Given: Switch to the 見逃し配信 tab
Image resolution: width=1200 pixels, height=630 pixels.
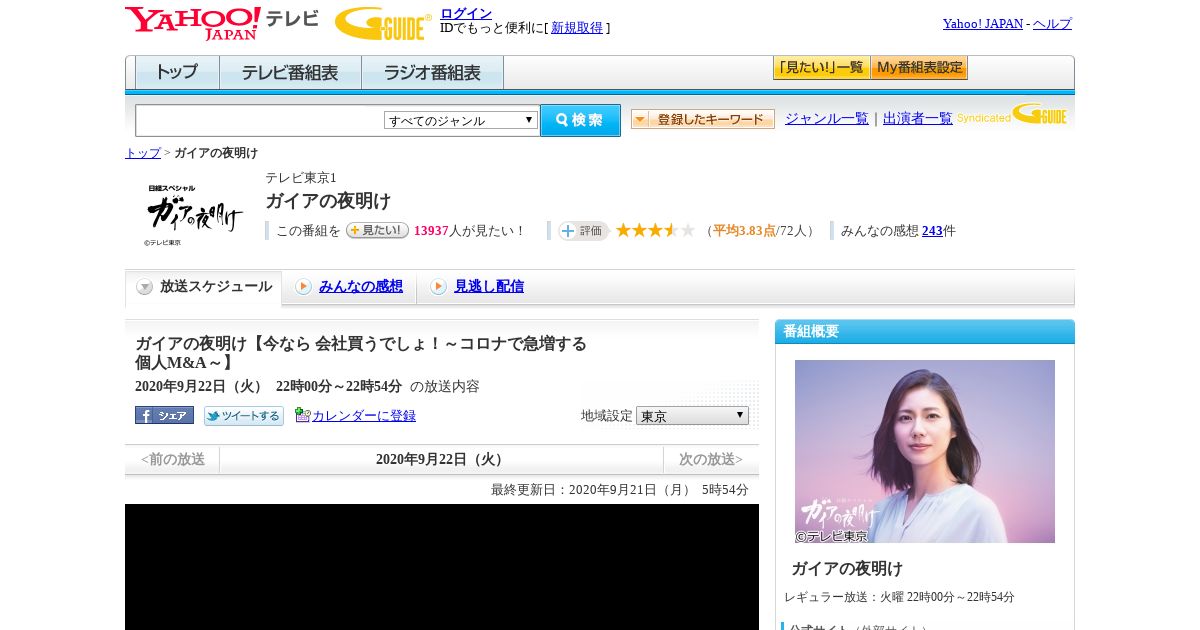Looking at the screenshot, I should (x=489, y=287).
